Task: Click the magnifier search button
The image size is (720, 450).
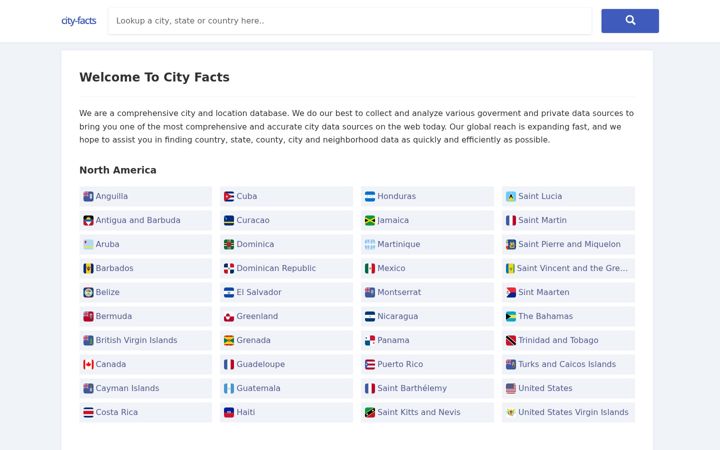Action: pyautogui.click(x=630, y=21)
